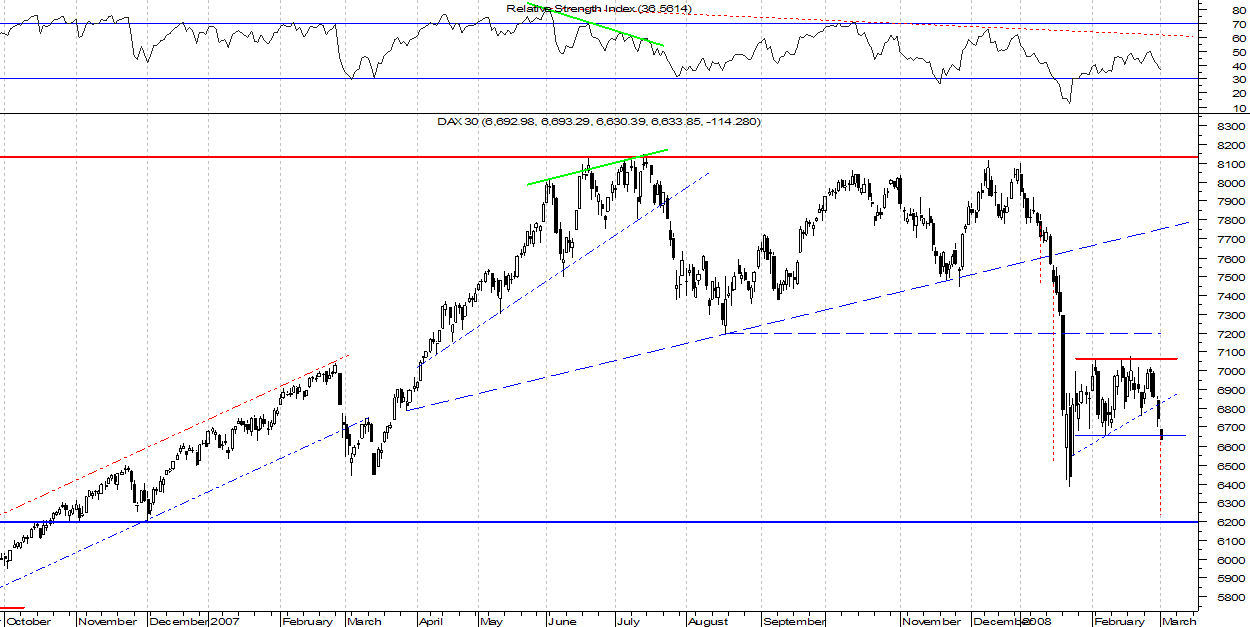Select the 6500 price axis label
Screen dimensions: 1250x627
tap(1233, 466)
